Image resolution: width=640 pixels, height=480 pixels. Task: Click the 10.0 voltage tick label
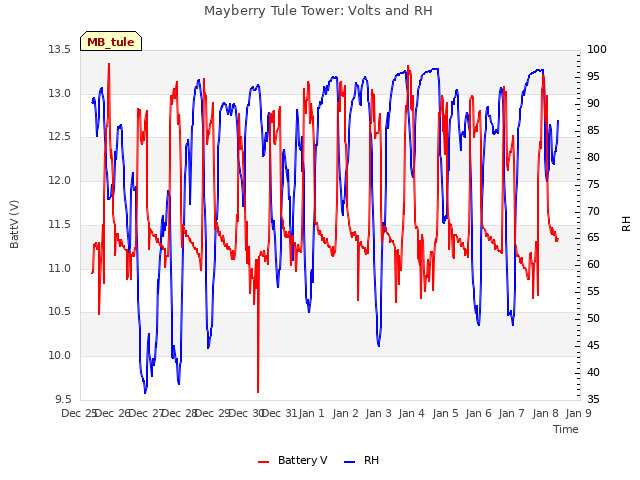coord(60,356)
